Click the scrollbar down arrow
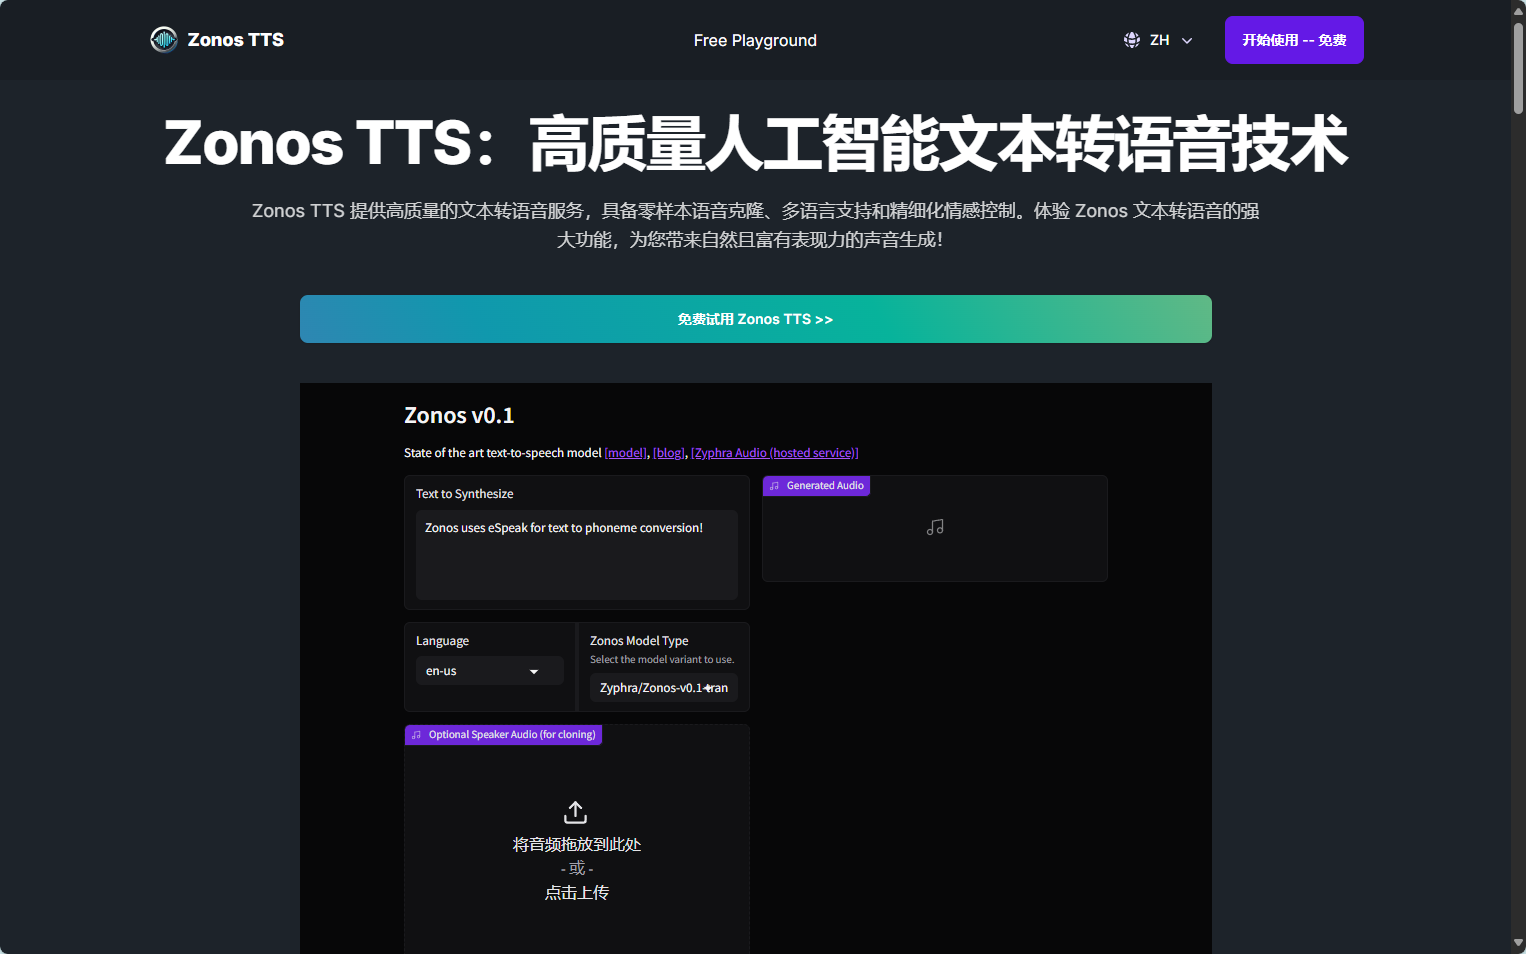The width and height of the screenshot is (1526, 954). (1518, 944)
